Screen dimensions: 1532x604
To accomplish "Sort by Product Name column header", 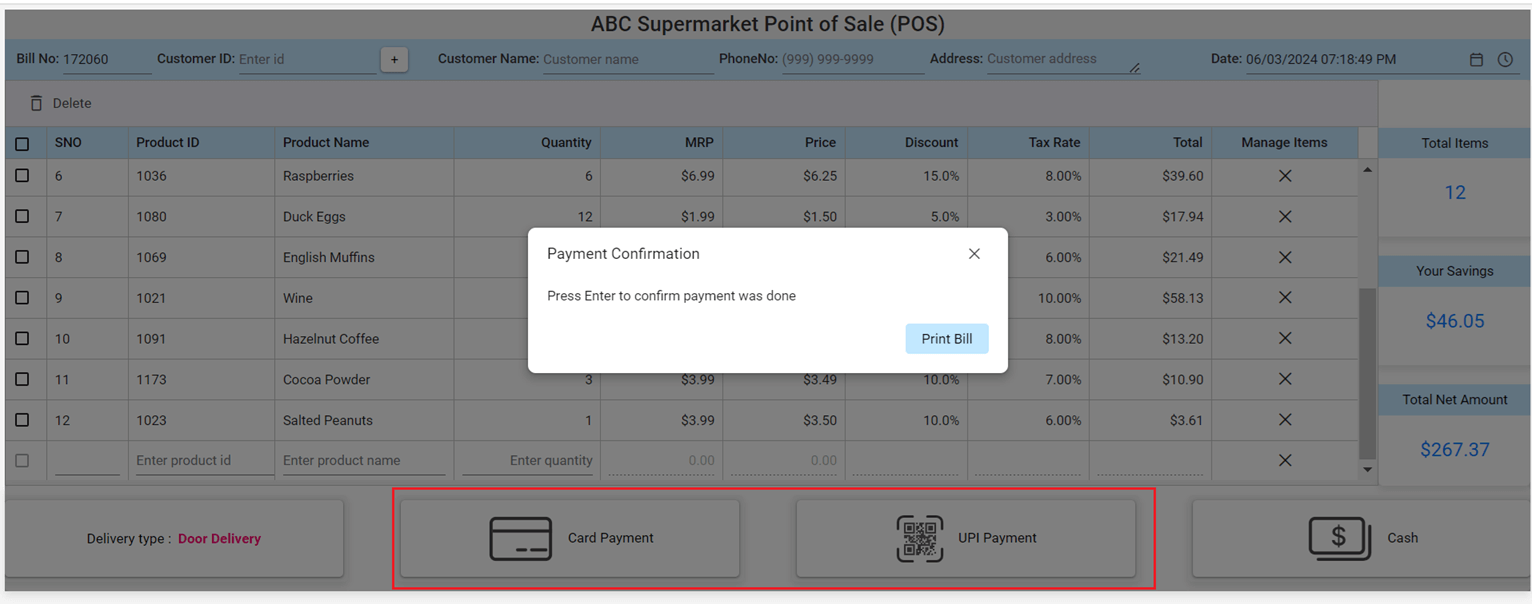I will 326,143.
